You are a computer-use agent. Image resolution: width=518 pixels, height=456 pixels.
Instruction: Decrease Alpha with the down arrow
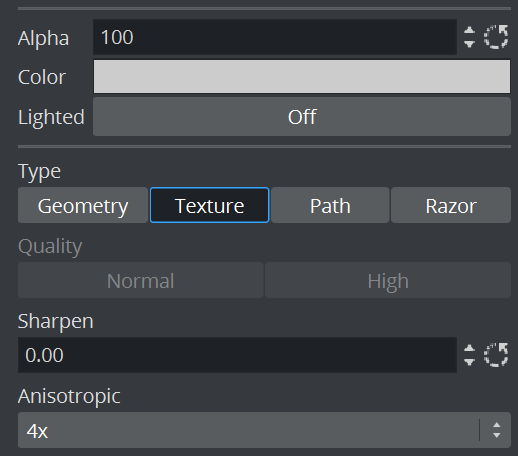coord(469,44)
